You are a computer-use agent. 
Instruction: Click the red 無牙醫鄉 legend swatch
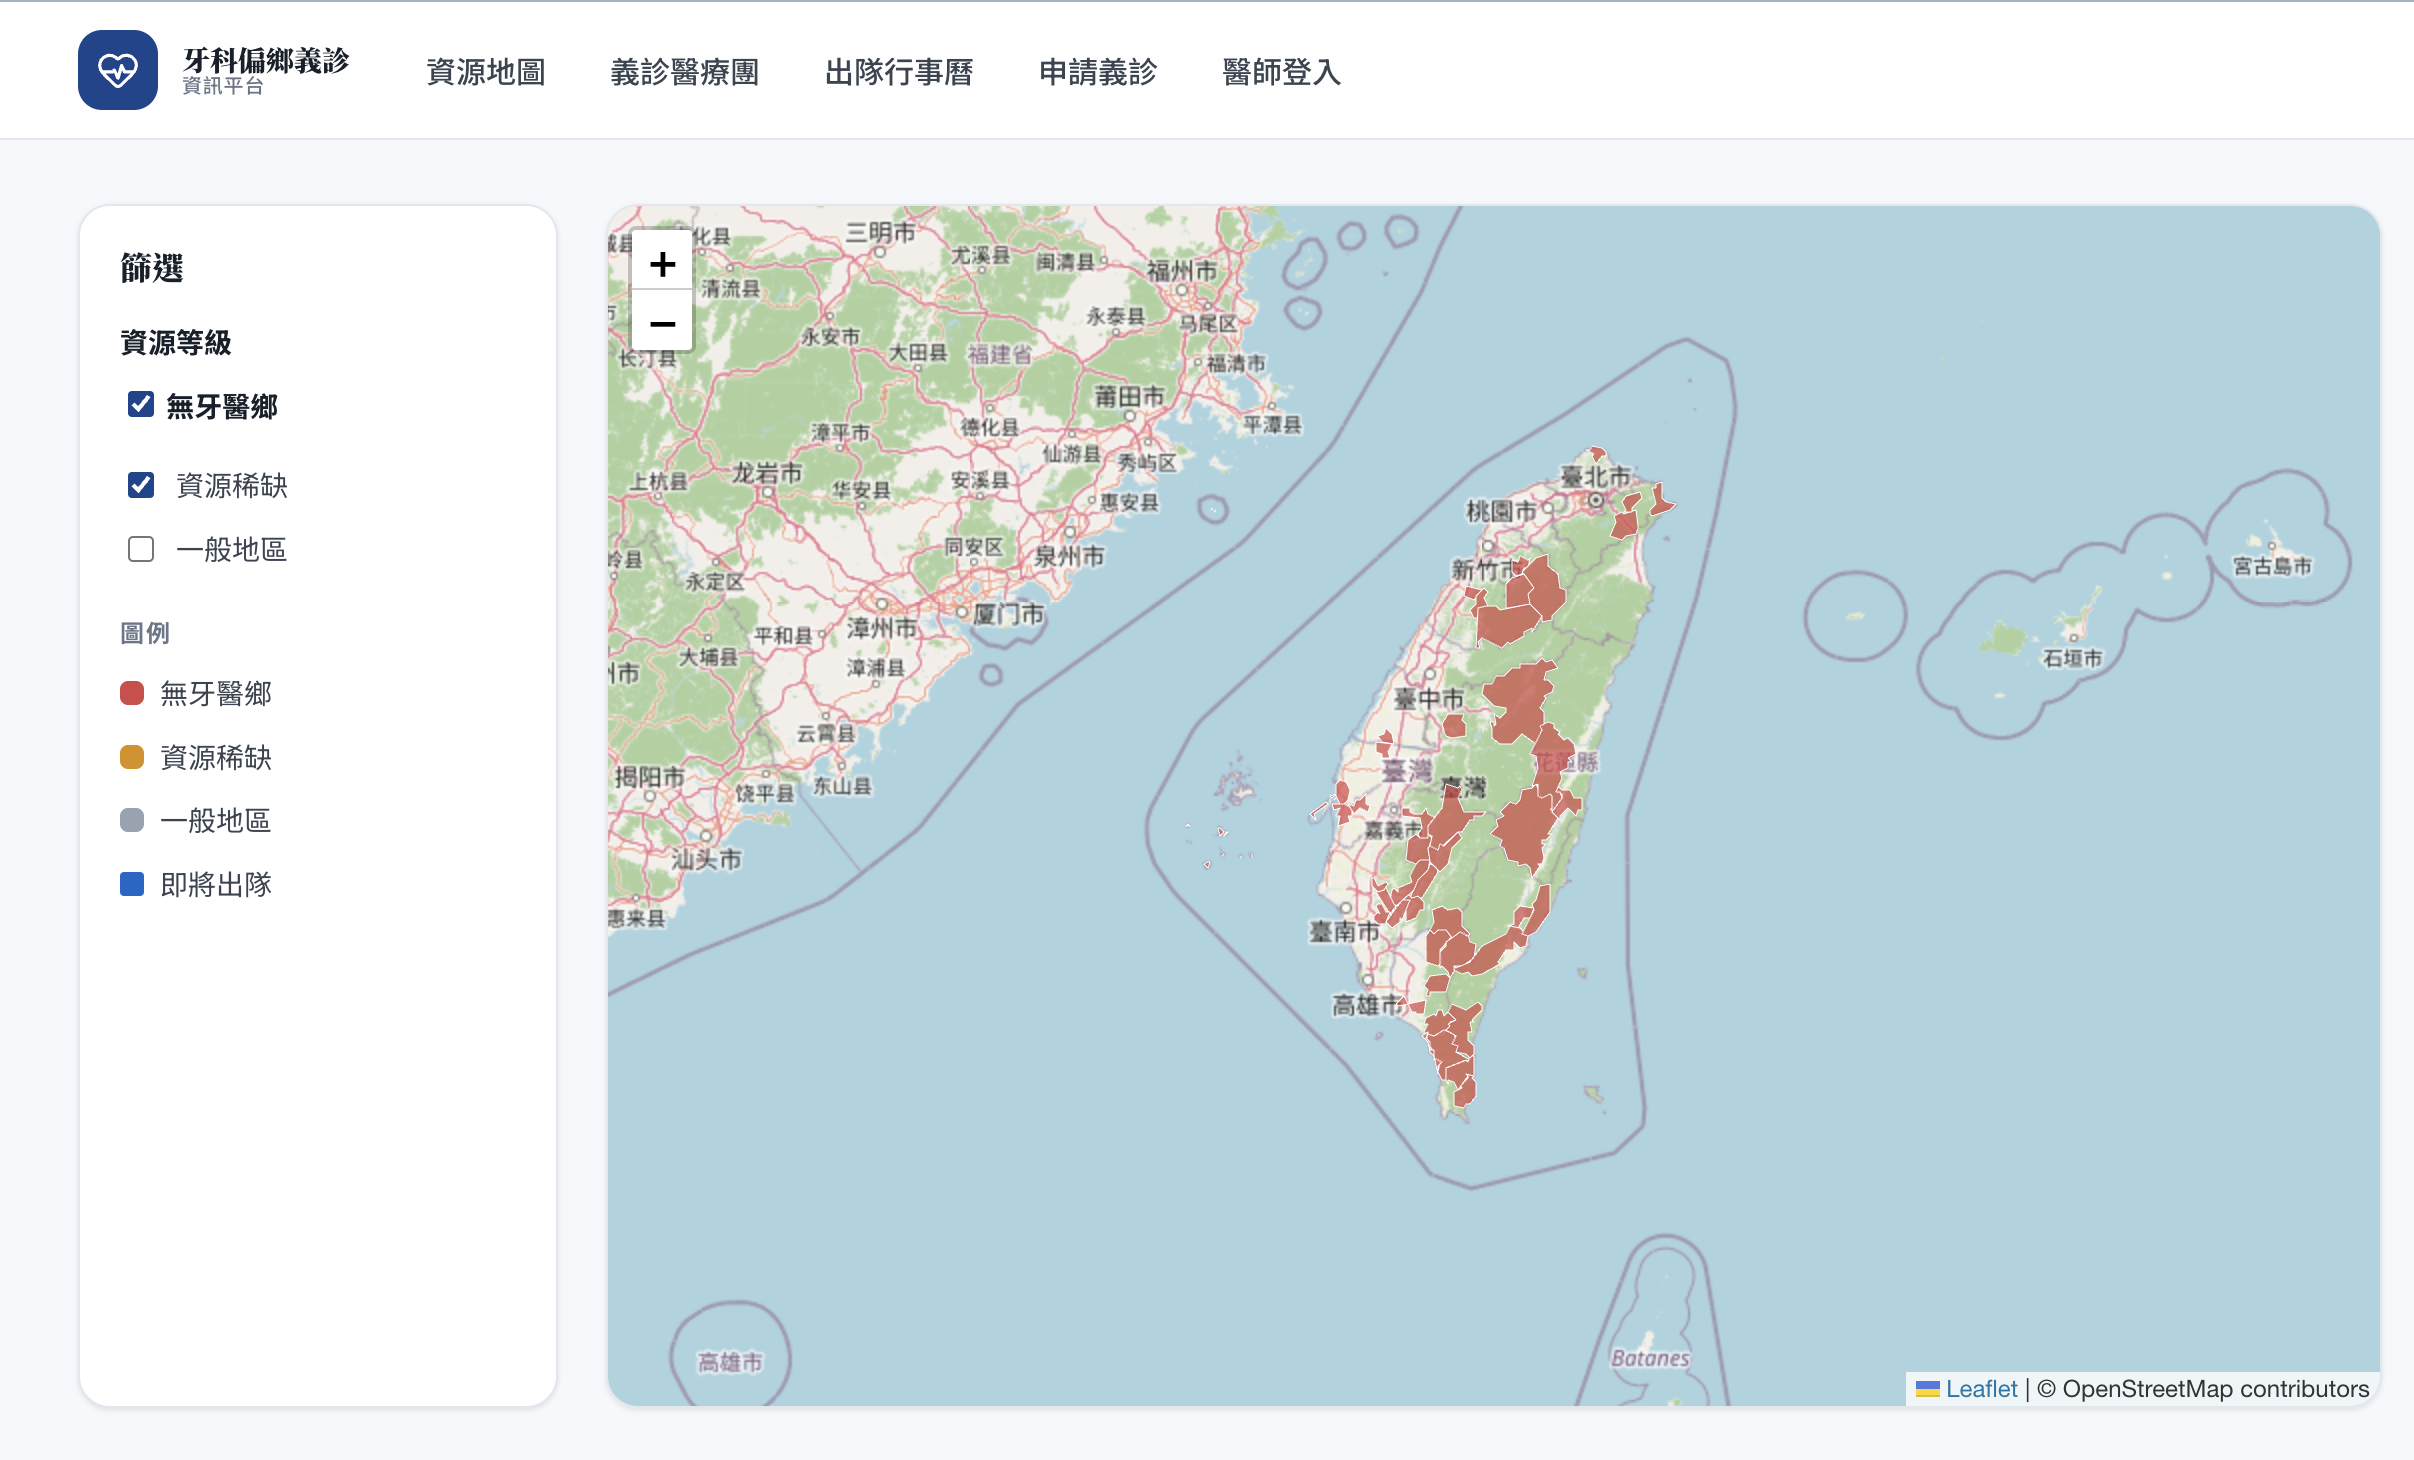click(132, 693)
